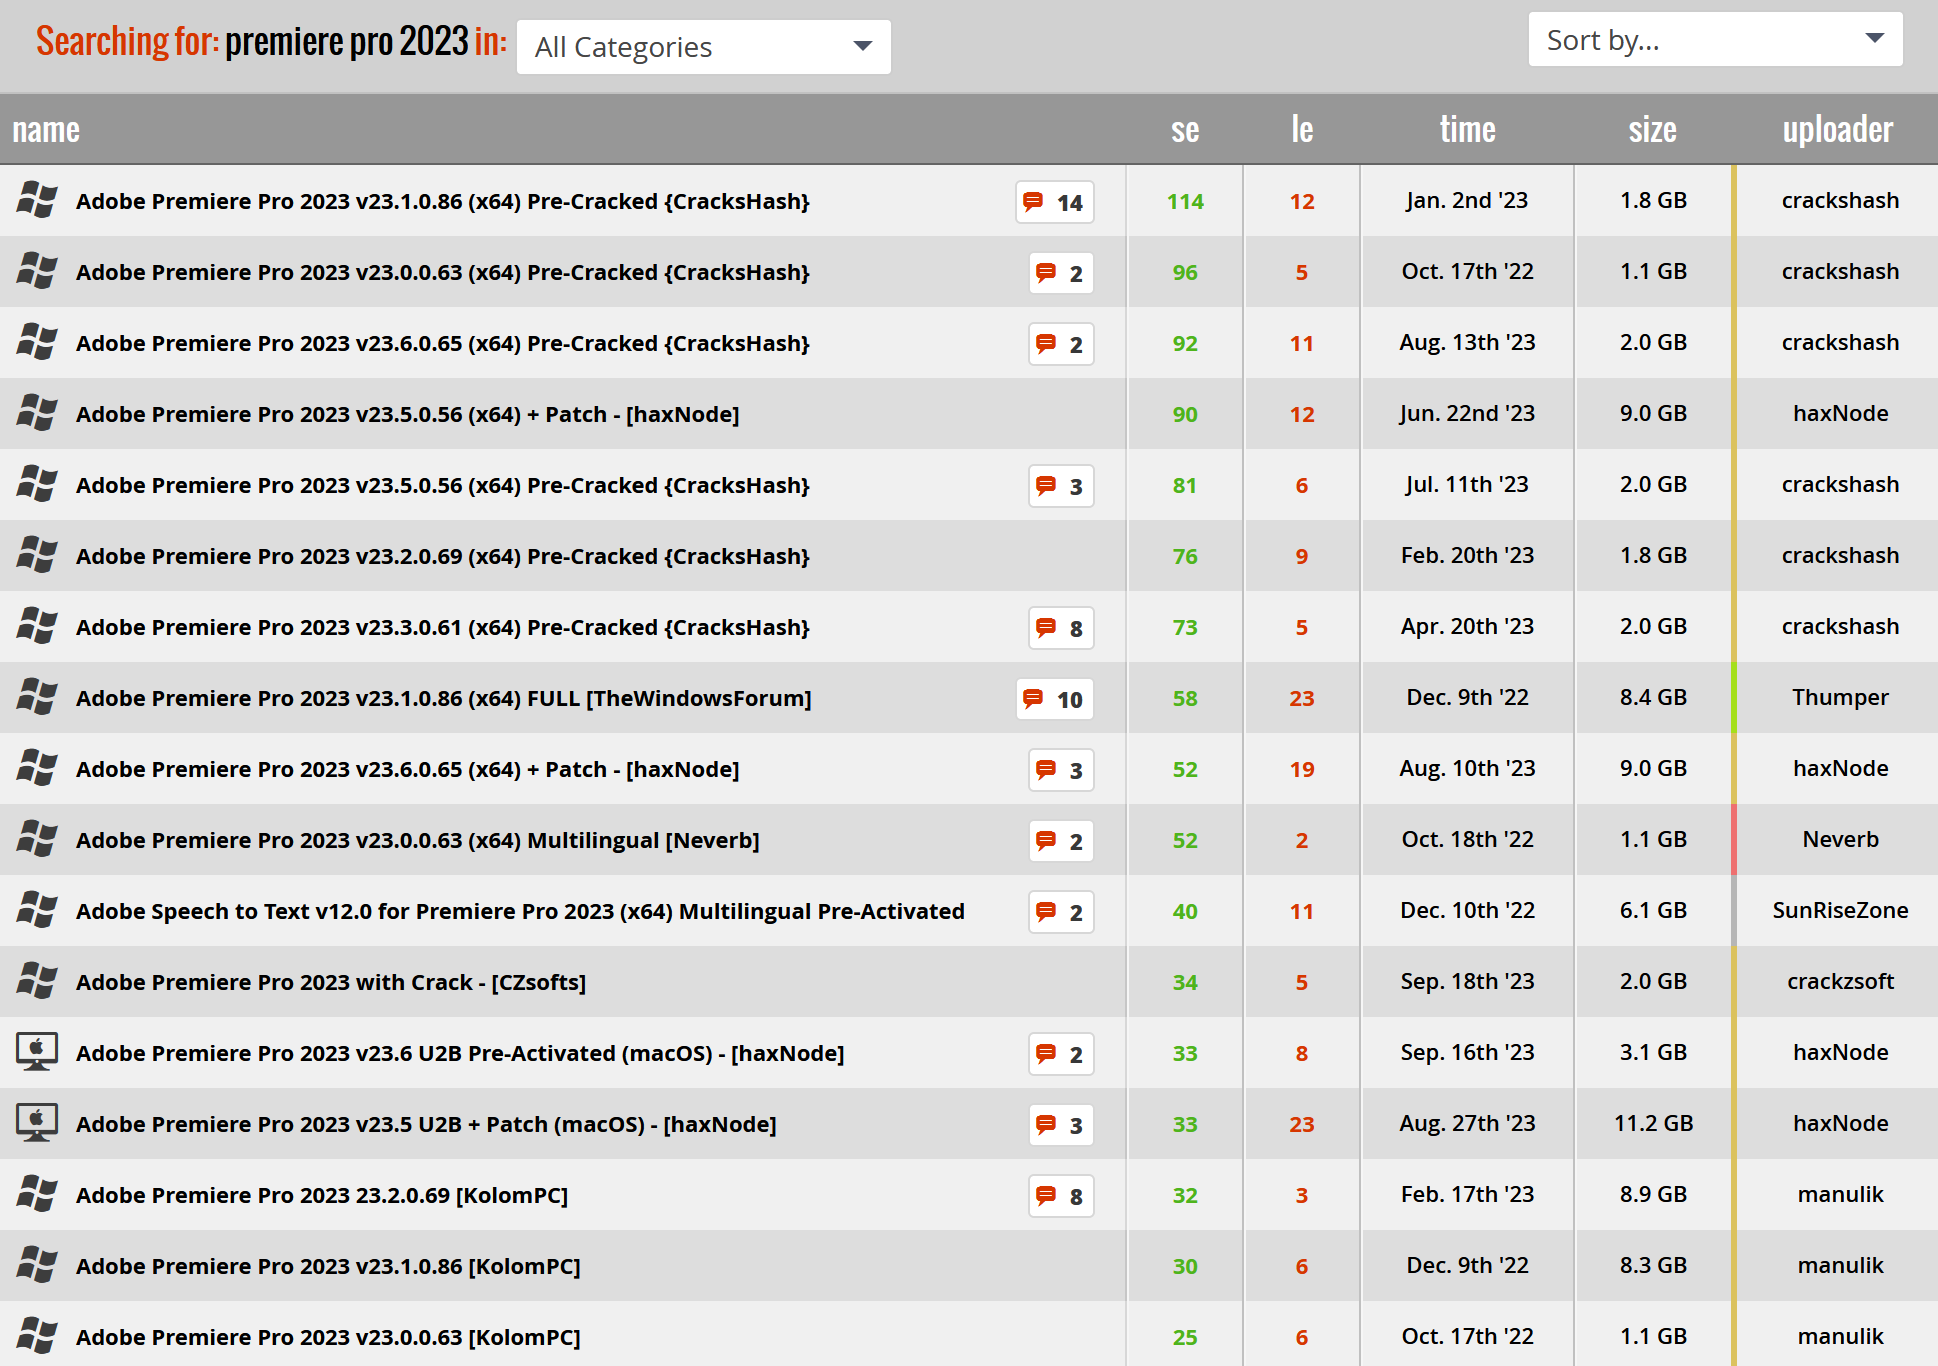This screenshot has height=1366, width=1938.
Task: Click Windows icon beside Neverb Multilingual torrent
Action: pyautogui.click(x=37, y=839)
